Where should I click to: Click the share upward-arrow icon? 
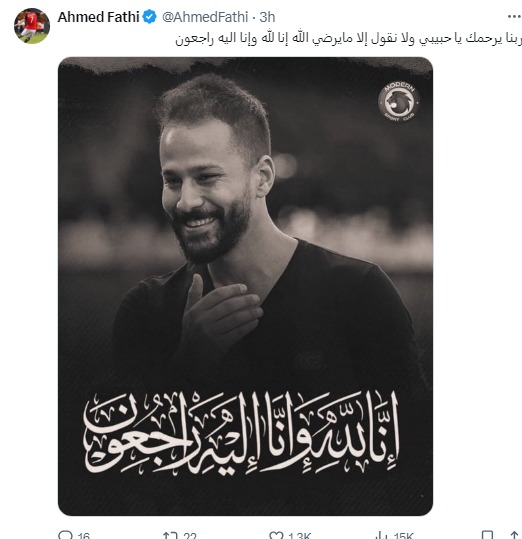(514, 535)
